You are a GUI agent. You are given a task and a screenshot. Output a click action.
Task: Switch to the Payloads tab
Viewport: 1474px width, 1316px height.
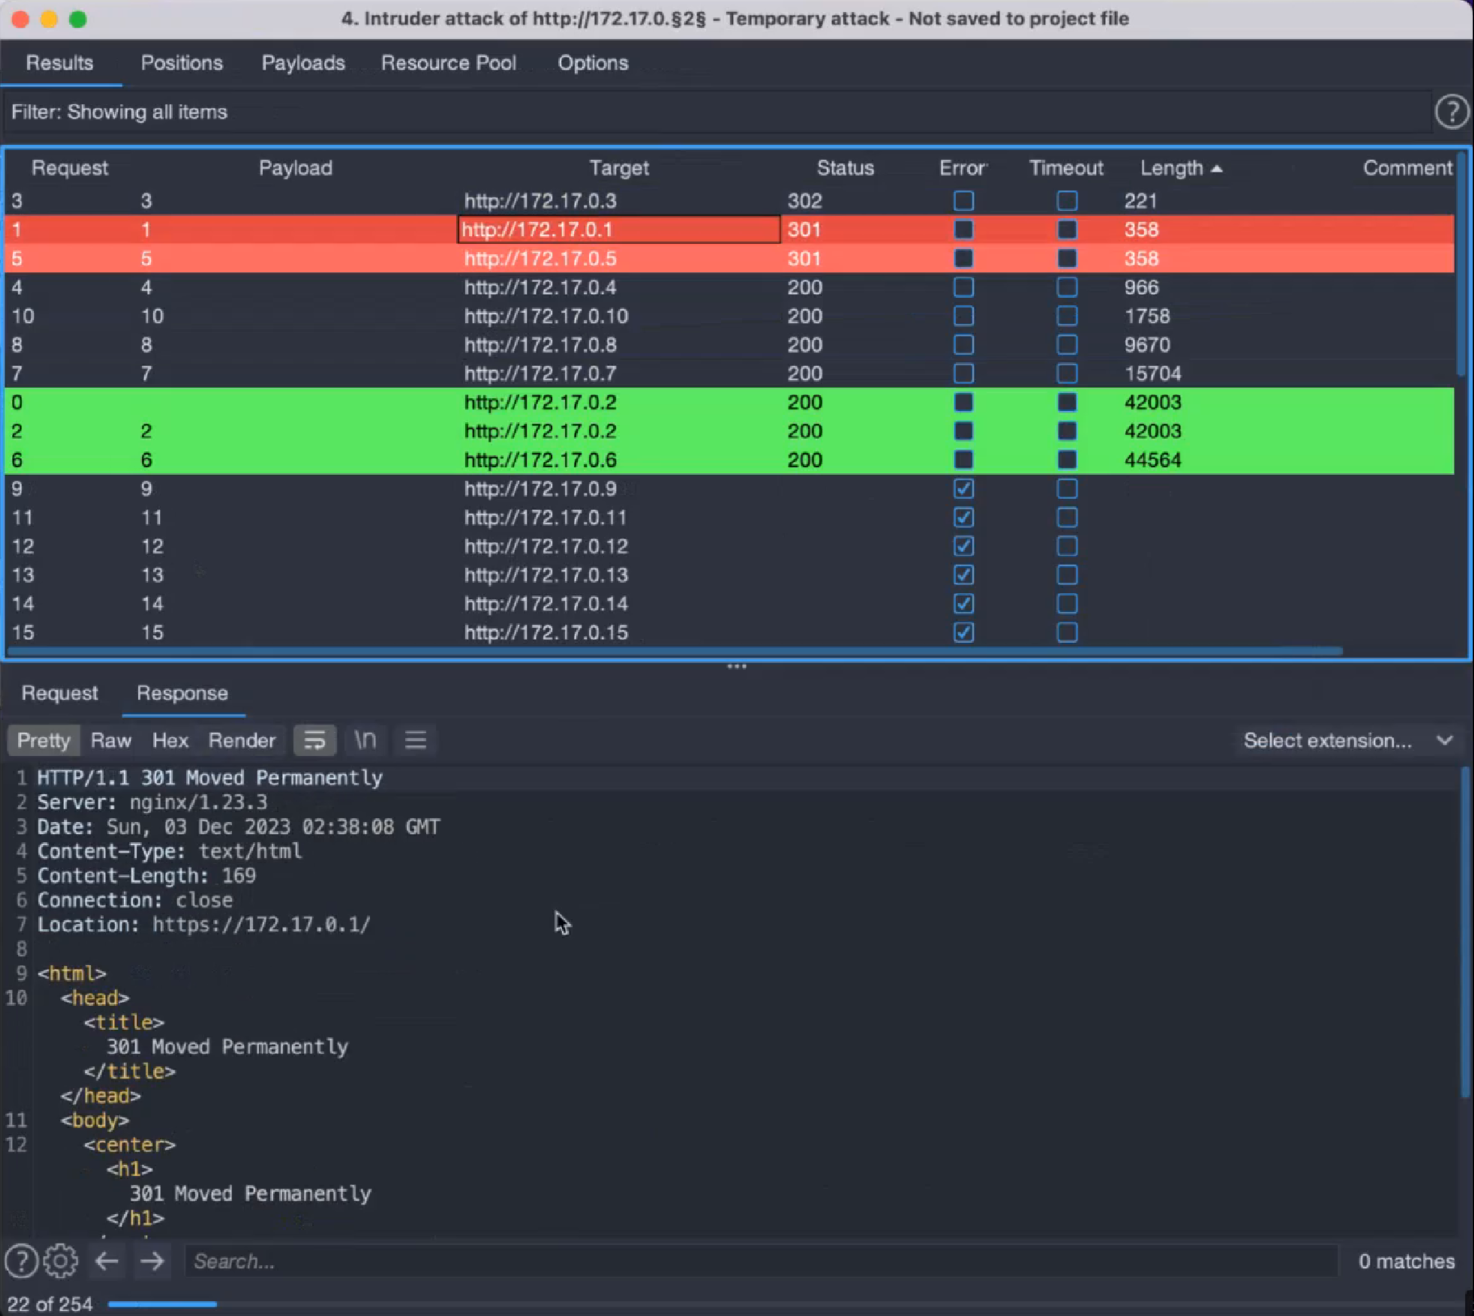303,63
